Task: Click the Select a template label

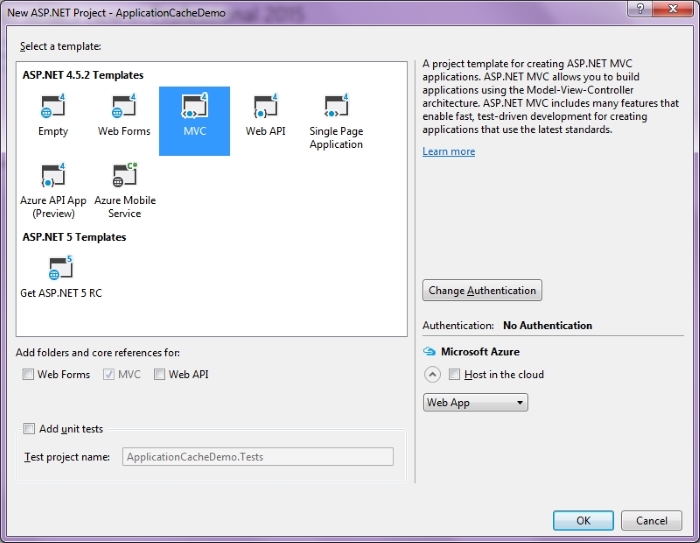Action: click(x=60, y=46)
